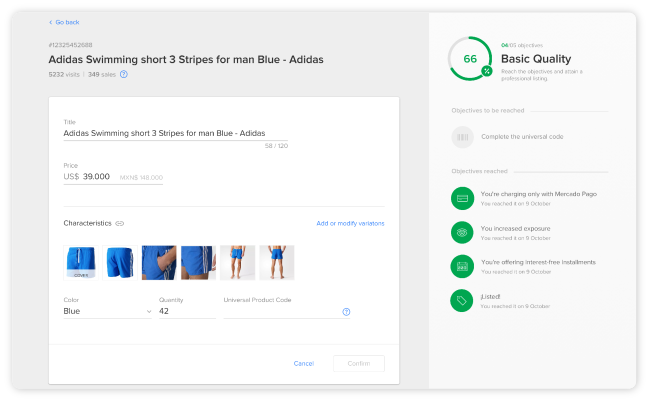Click the listing ID #12325452688
649x402 pixels.
70,45
